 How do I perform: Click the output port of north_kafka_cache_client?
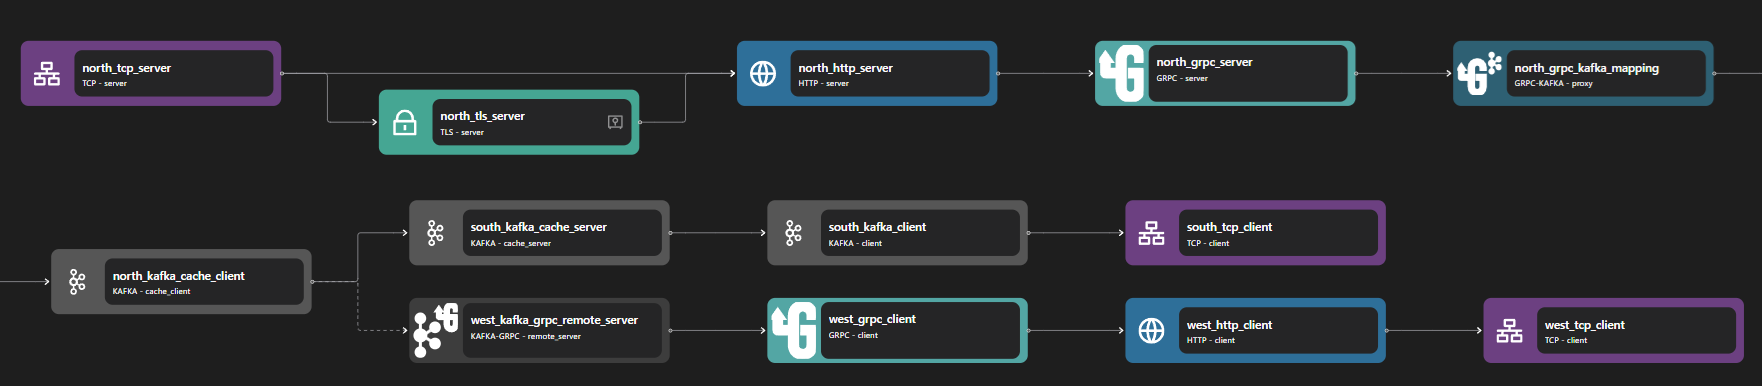pyautogui.click(x=312, y=282)
